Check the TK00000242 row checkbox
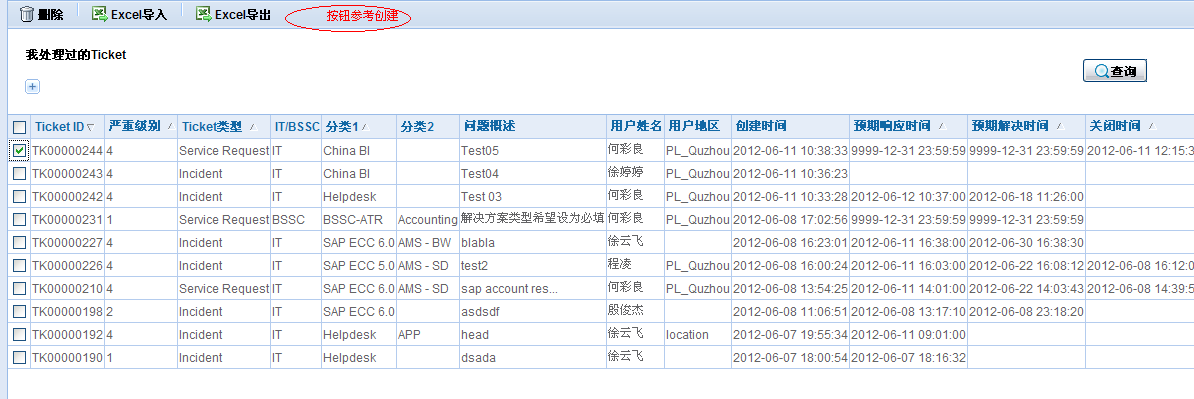 coord(20,196)
